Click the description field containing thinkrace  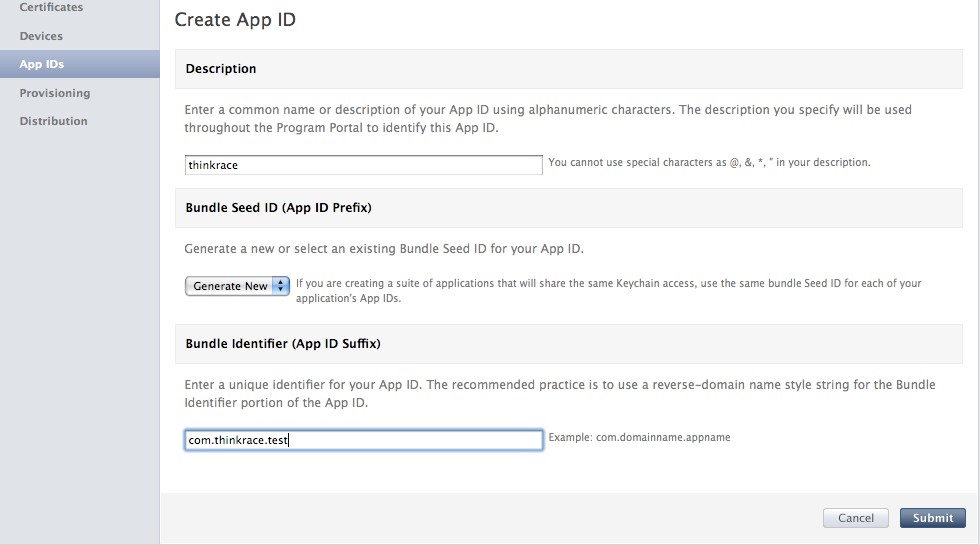(x=363, y=165)
